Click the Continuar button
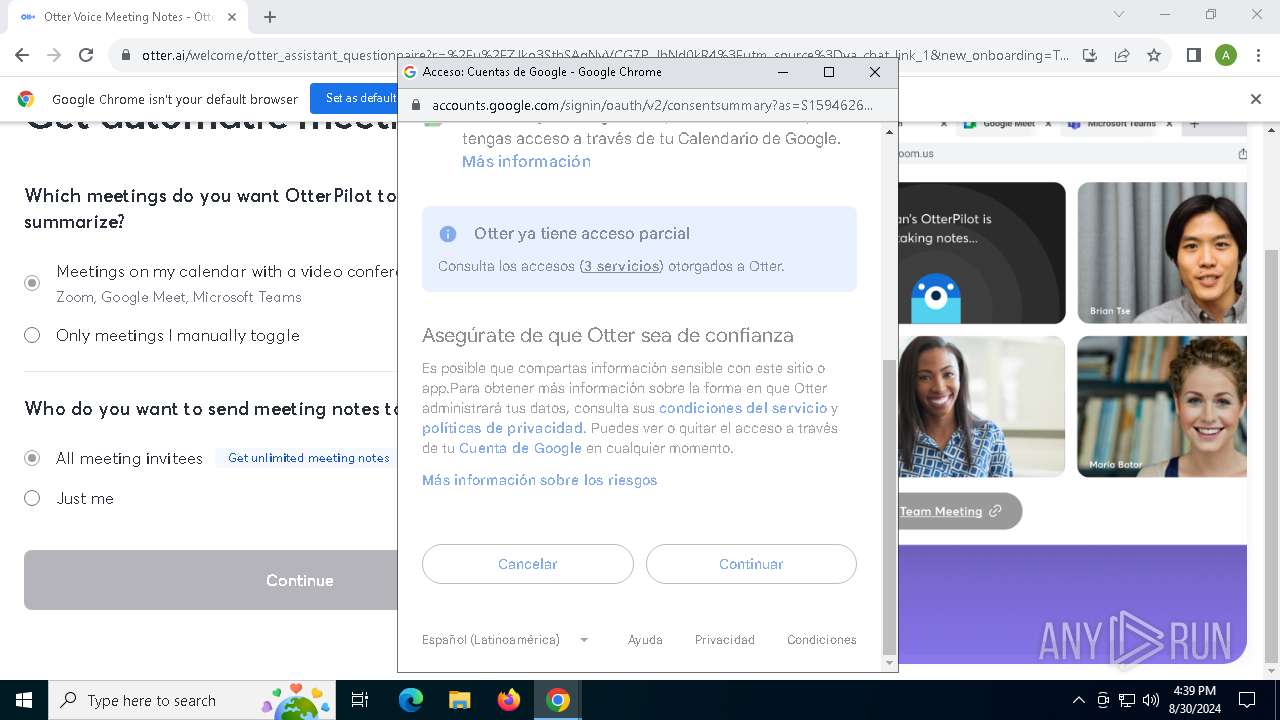 click(x=751, y=564)
